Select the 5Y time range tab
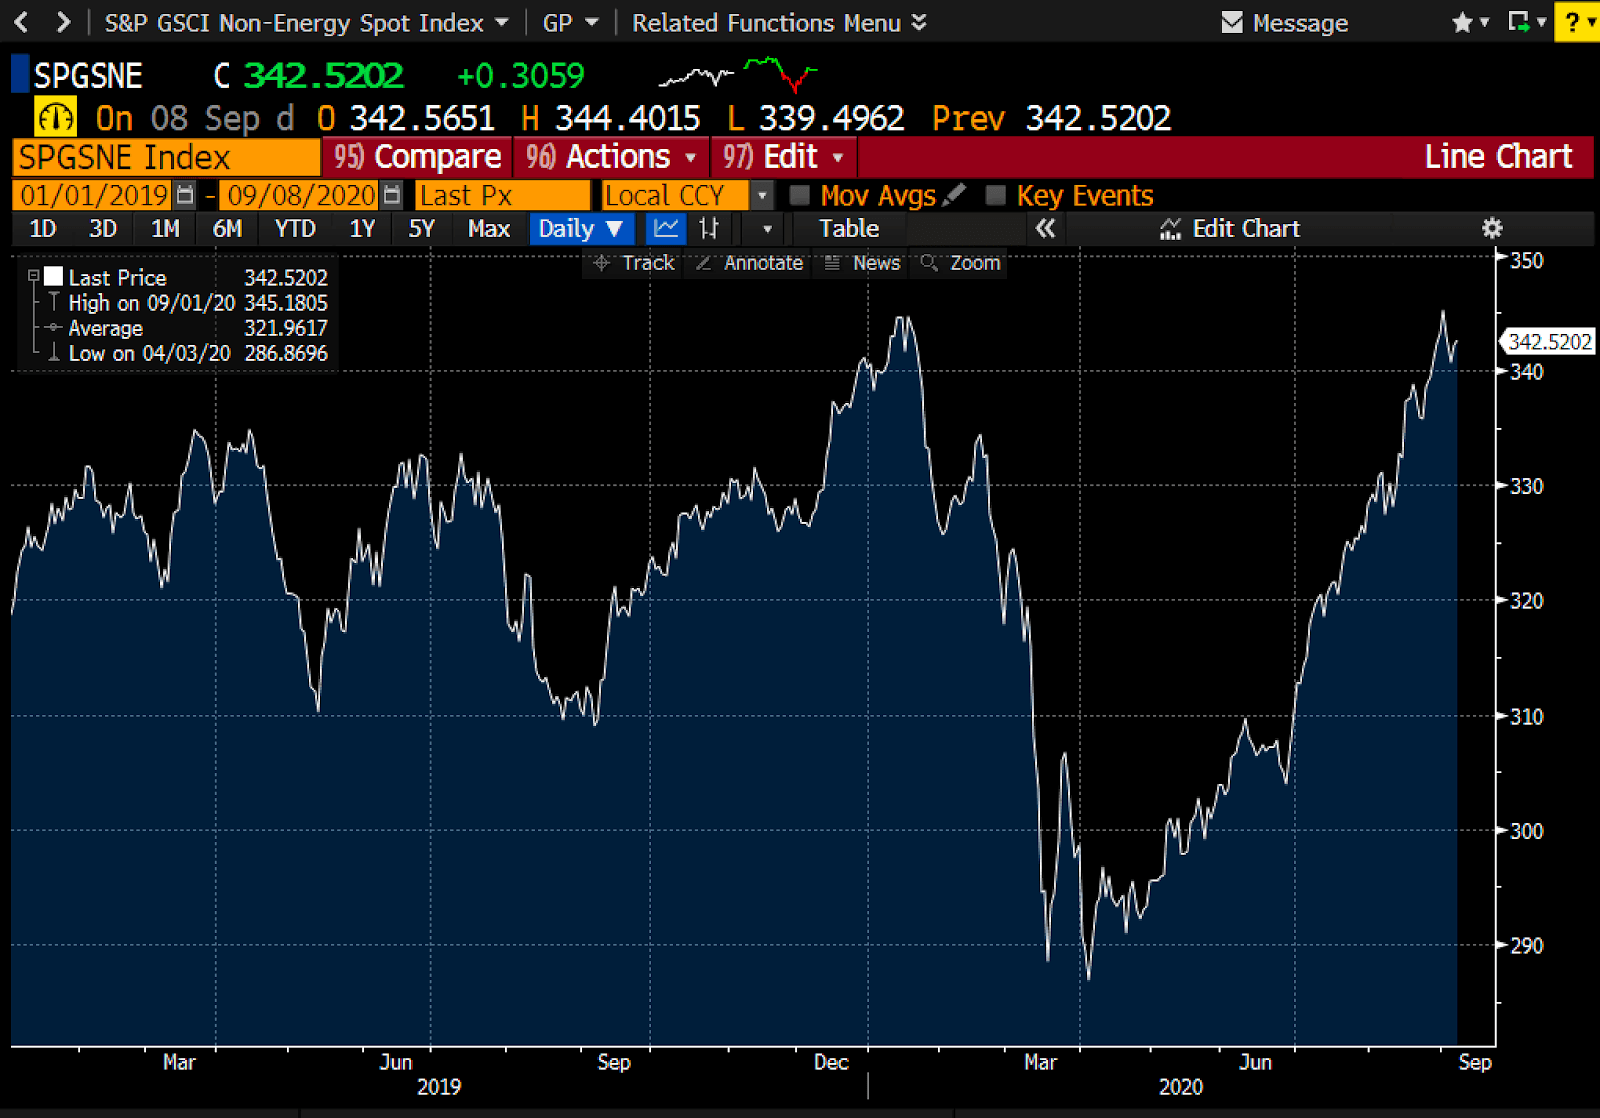The width and height of the screenshot is (1600, 1118). (421, 229)
